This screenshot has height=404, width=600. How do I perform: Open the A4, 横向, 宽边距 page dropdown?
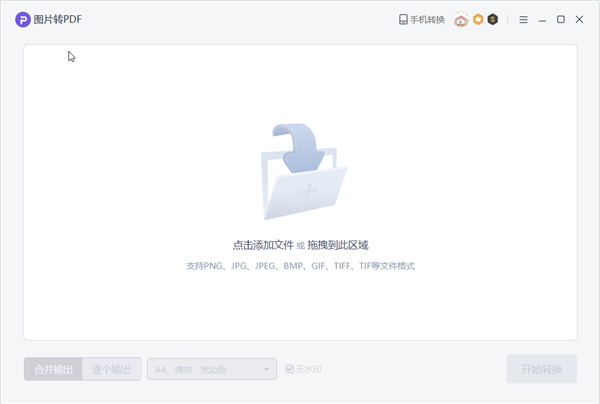pos(212,369)
